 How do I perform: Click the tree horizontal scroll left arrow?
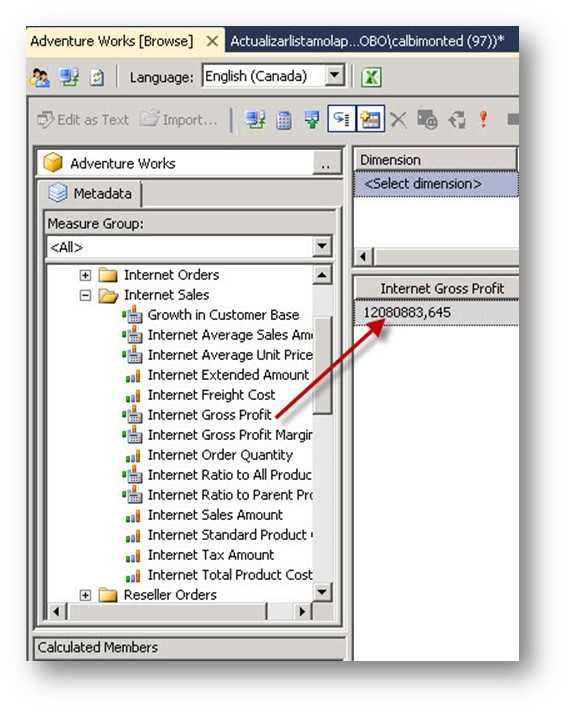click(x=56, y=612)
